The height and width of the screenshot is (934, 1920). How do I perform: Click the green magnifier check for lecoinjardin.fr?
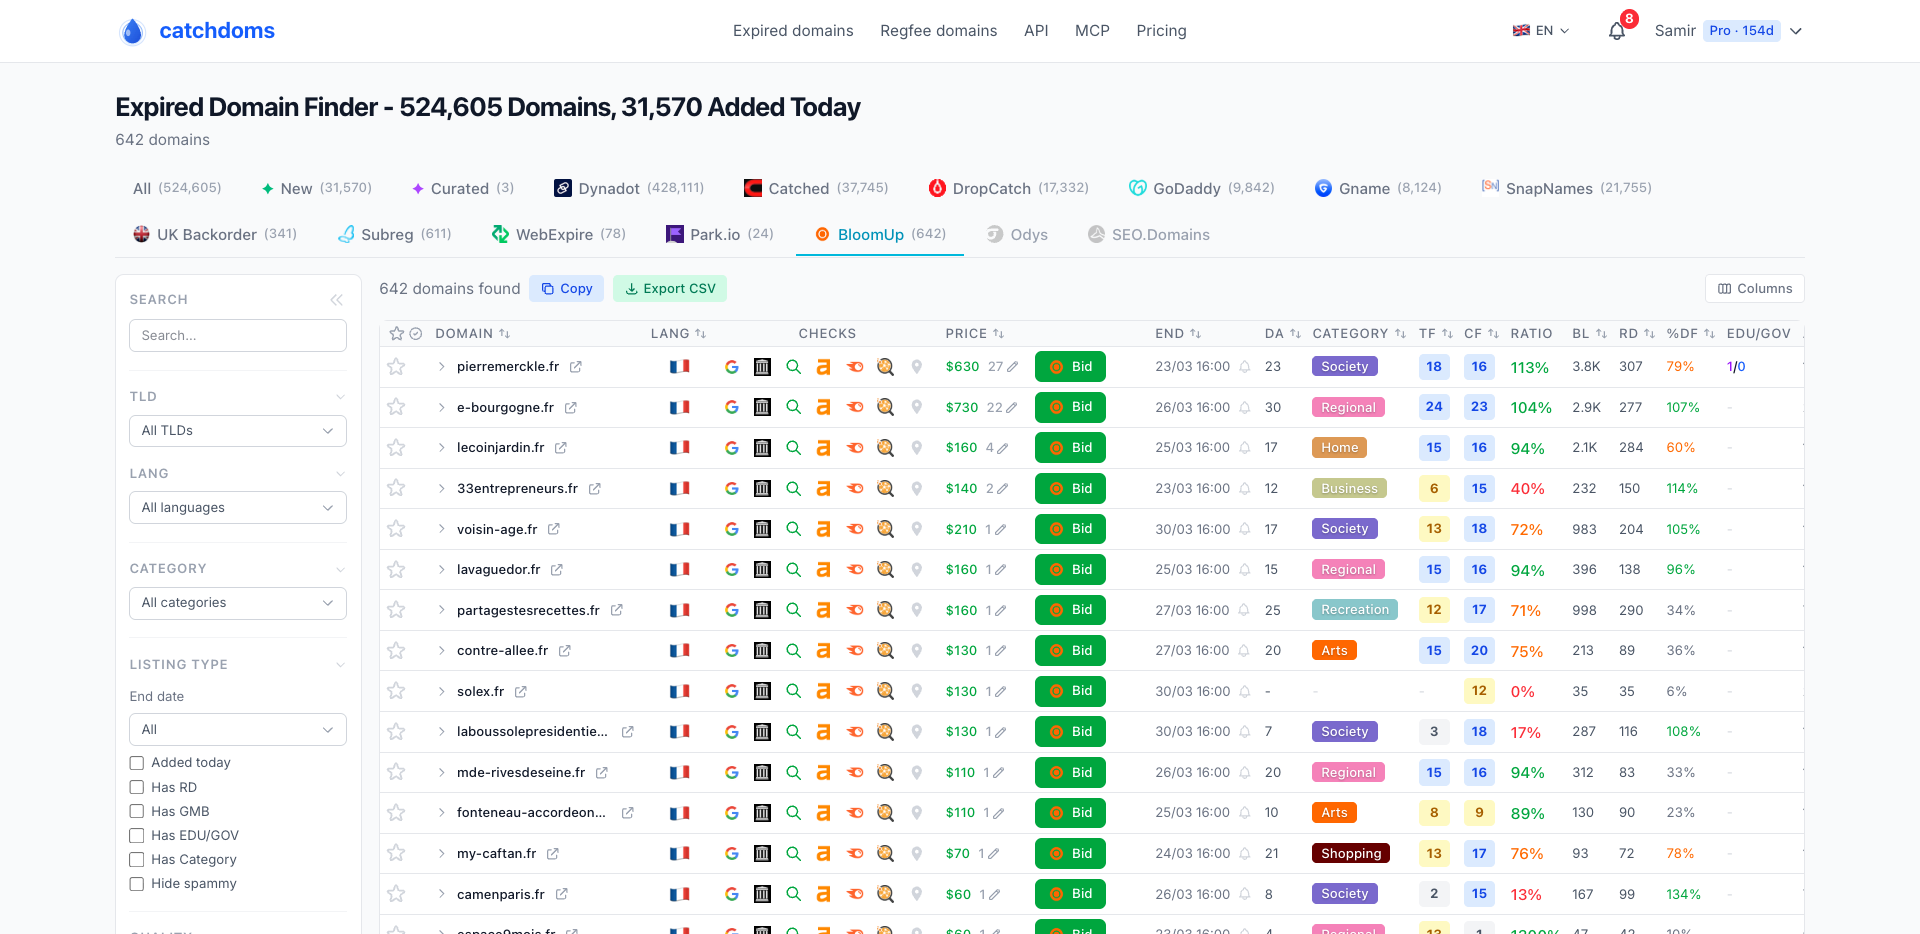click(793, 448)
